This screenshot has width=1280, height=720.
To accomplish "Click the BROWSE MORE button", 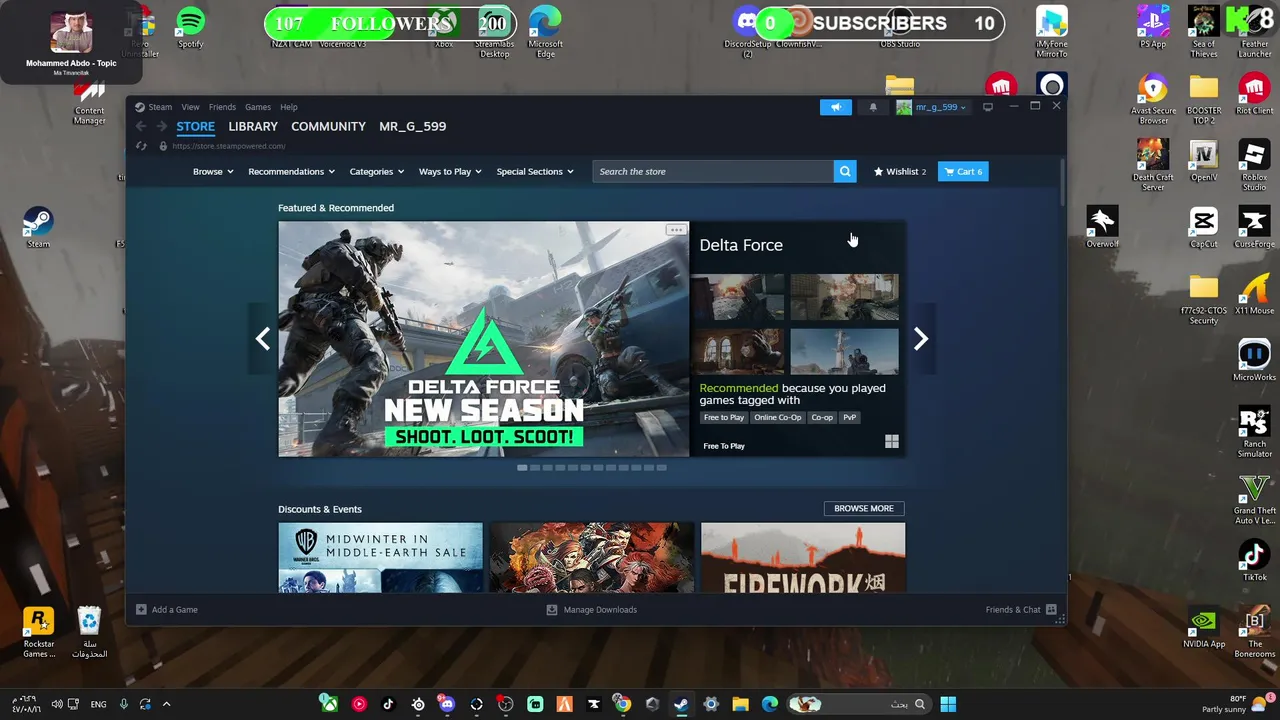I will (864, 508).
